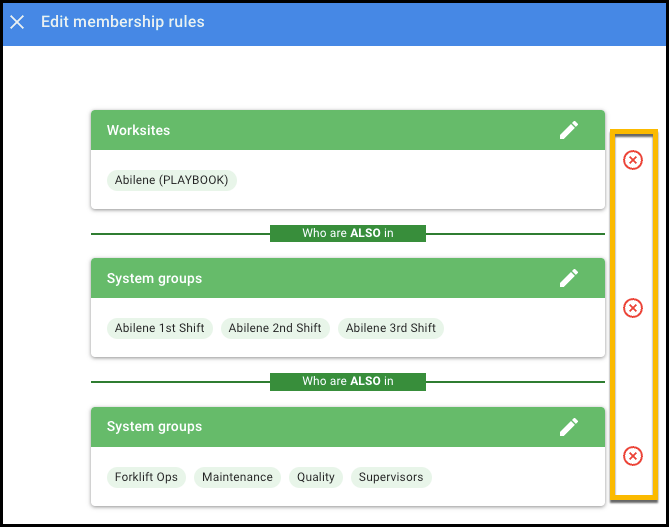Click the Quality group chip
The image size is (669, 527).
click(x=316, y=477)
